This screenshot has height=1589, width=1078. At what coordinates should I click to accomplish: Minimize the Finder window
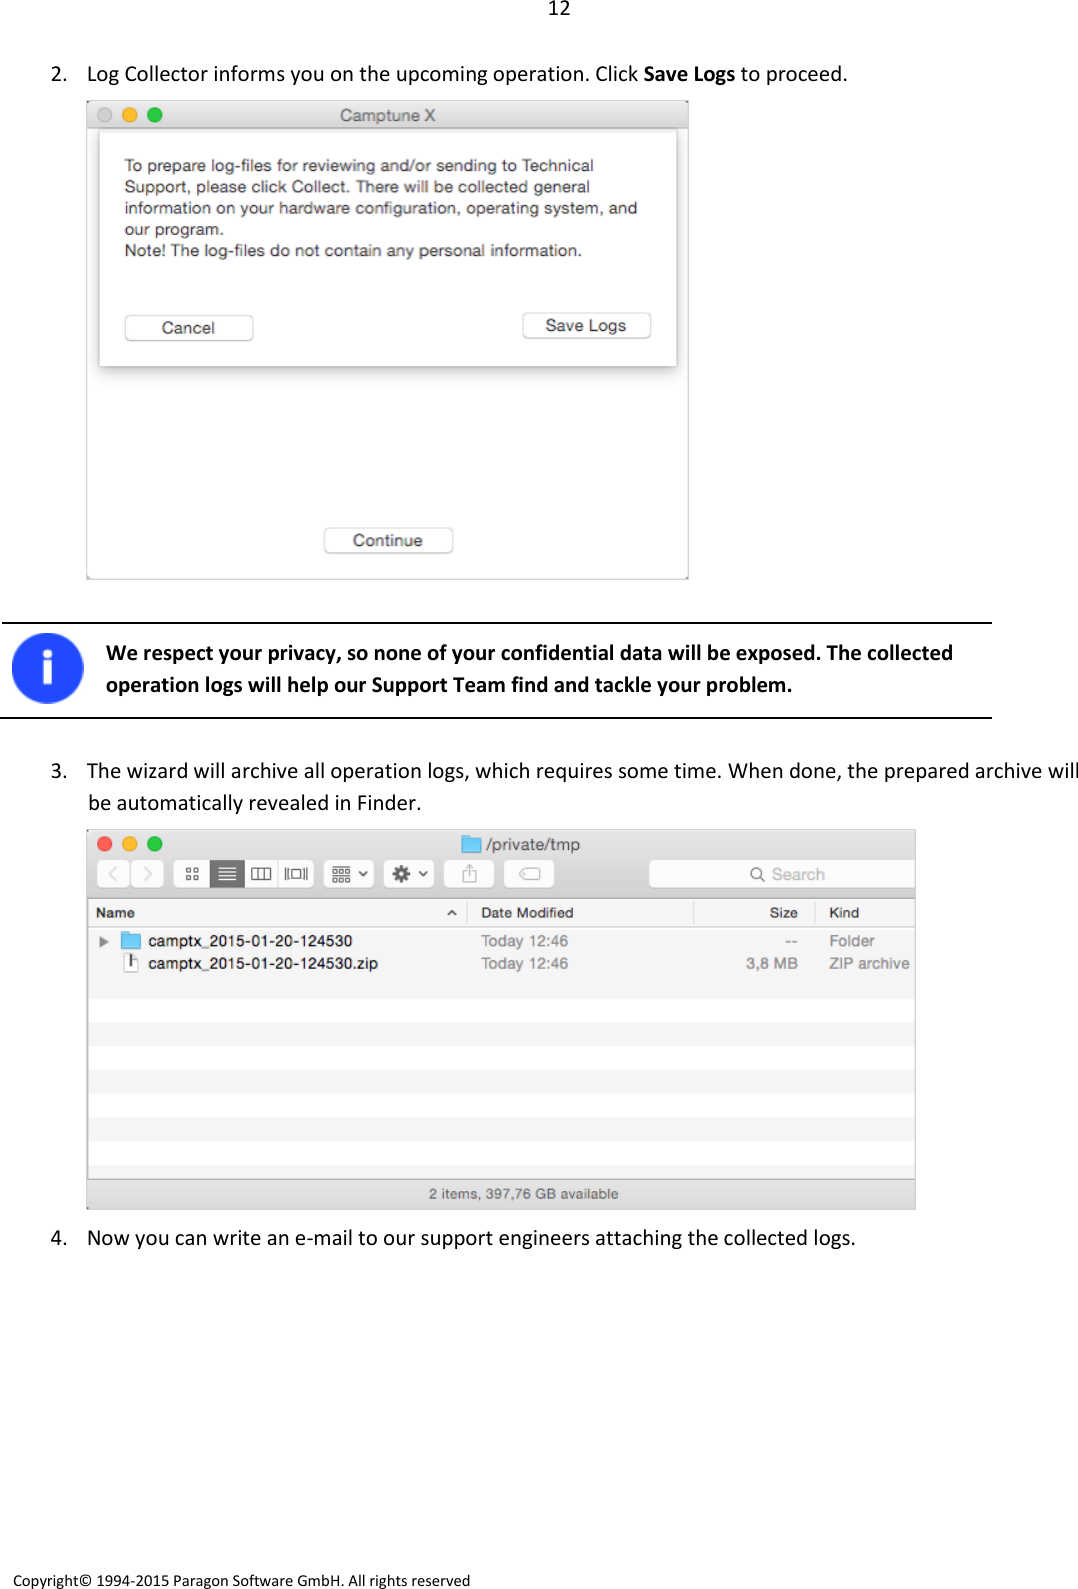tap(130, 844)
